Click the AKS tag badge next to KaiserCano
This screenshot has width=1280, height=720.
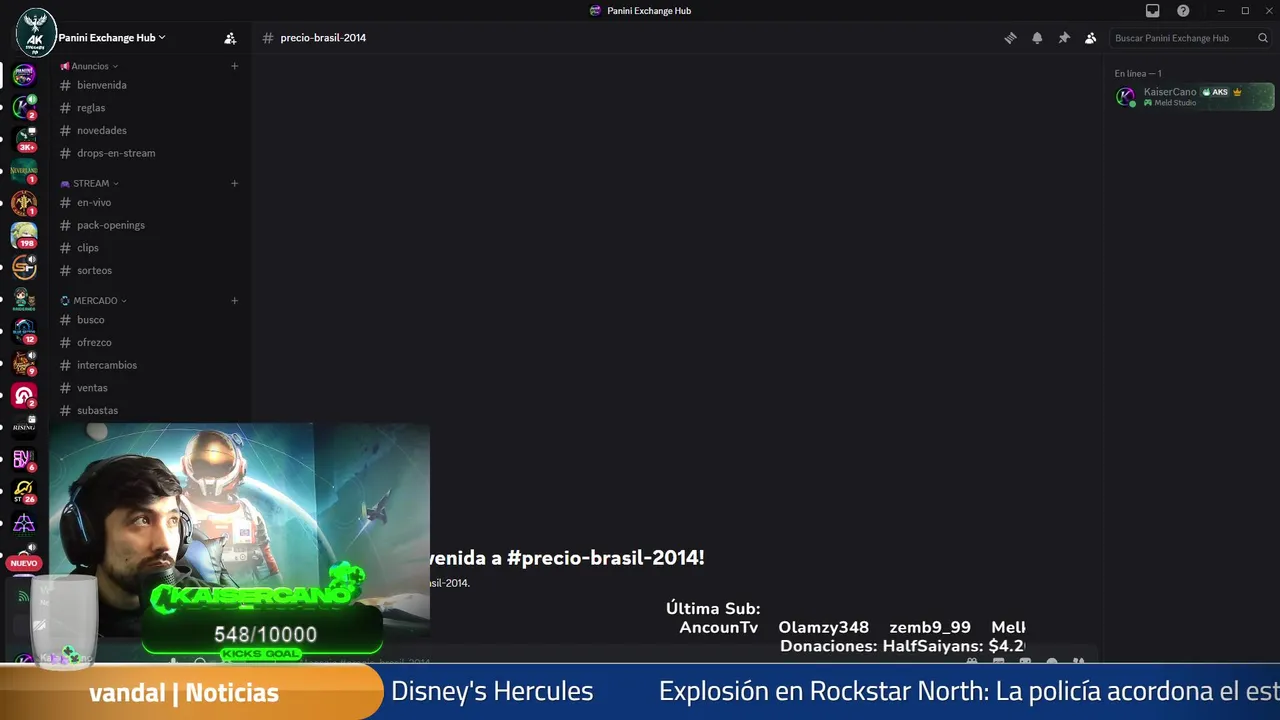[1215, 92]
